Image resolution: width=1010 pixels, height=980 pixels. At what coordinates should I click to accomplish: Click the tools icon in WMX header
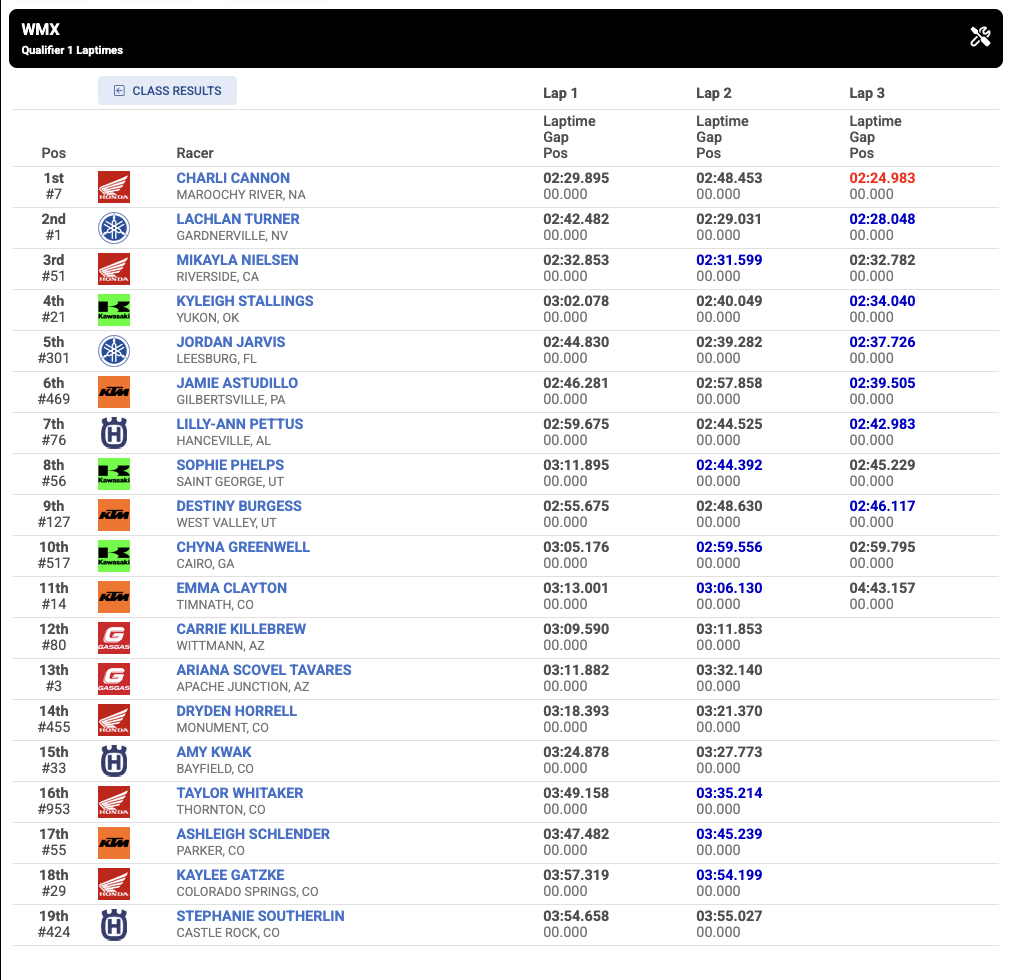(980, 38)
